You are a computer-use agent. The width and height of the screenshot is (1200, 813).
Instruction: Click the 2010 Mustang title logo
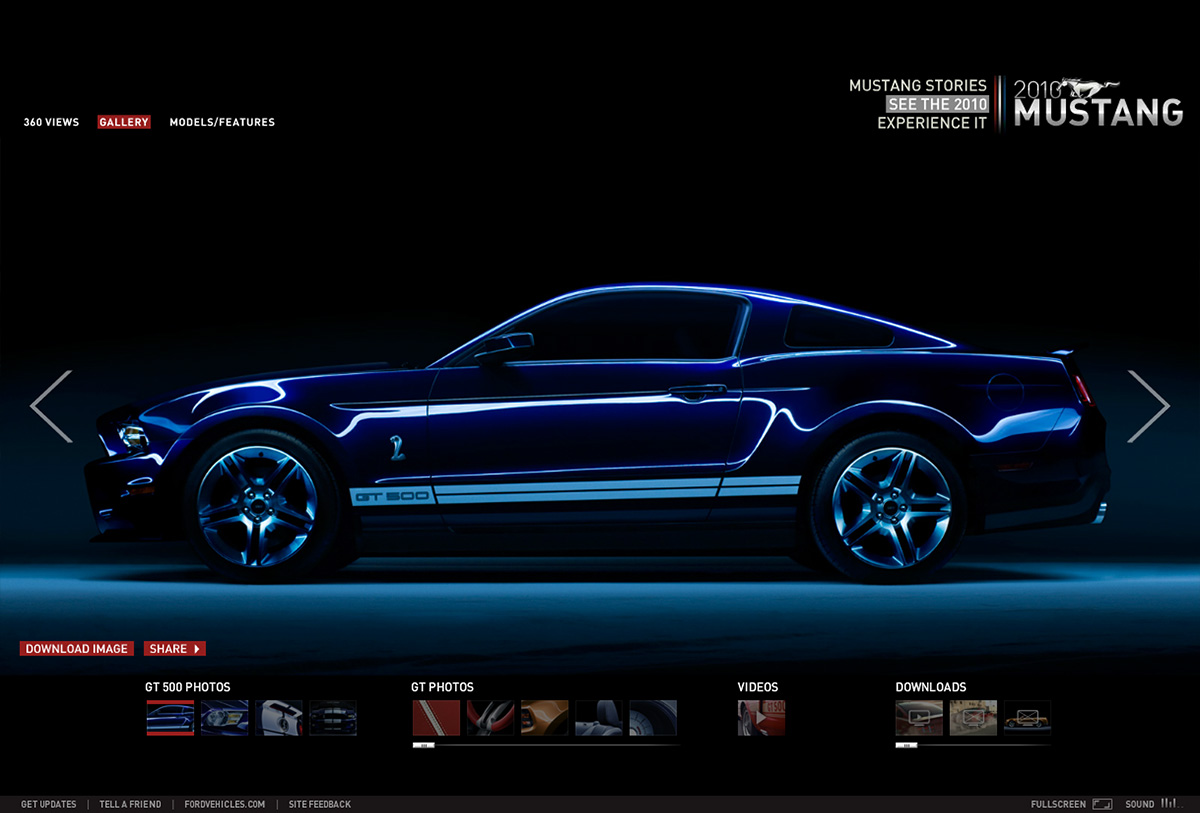pos(1098,103)
